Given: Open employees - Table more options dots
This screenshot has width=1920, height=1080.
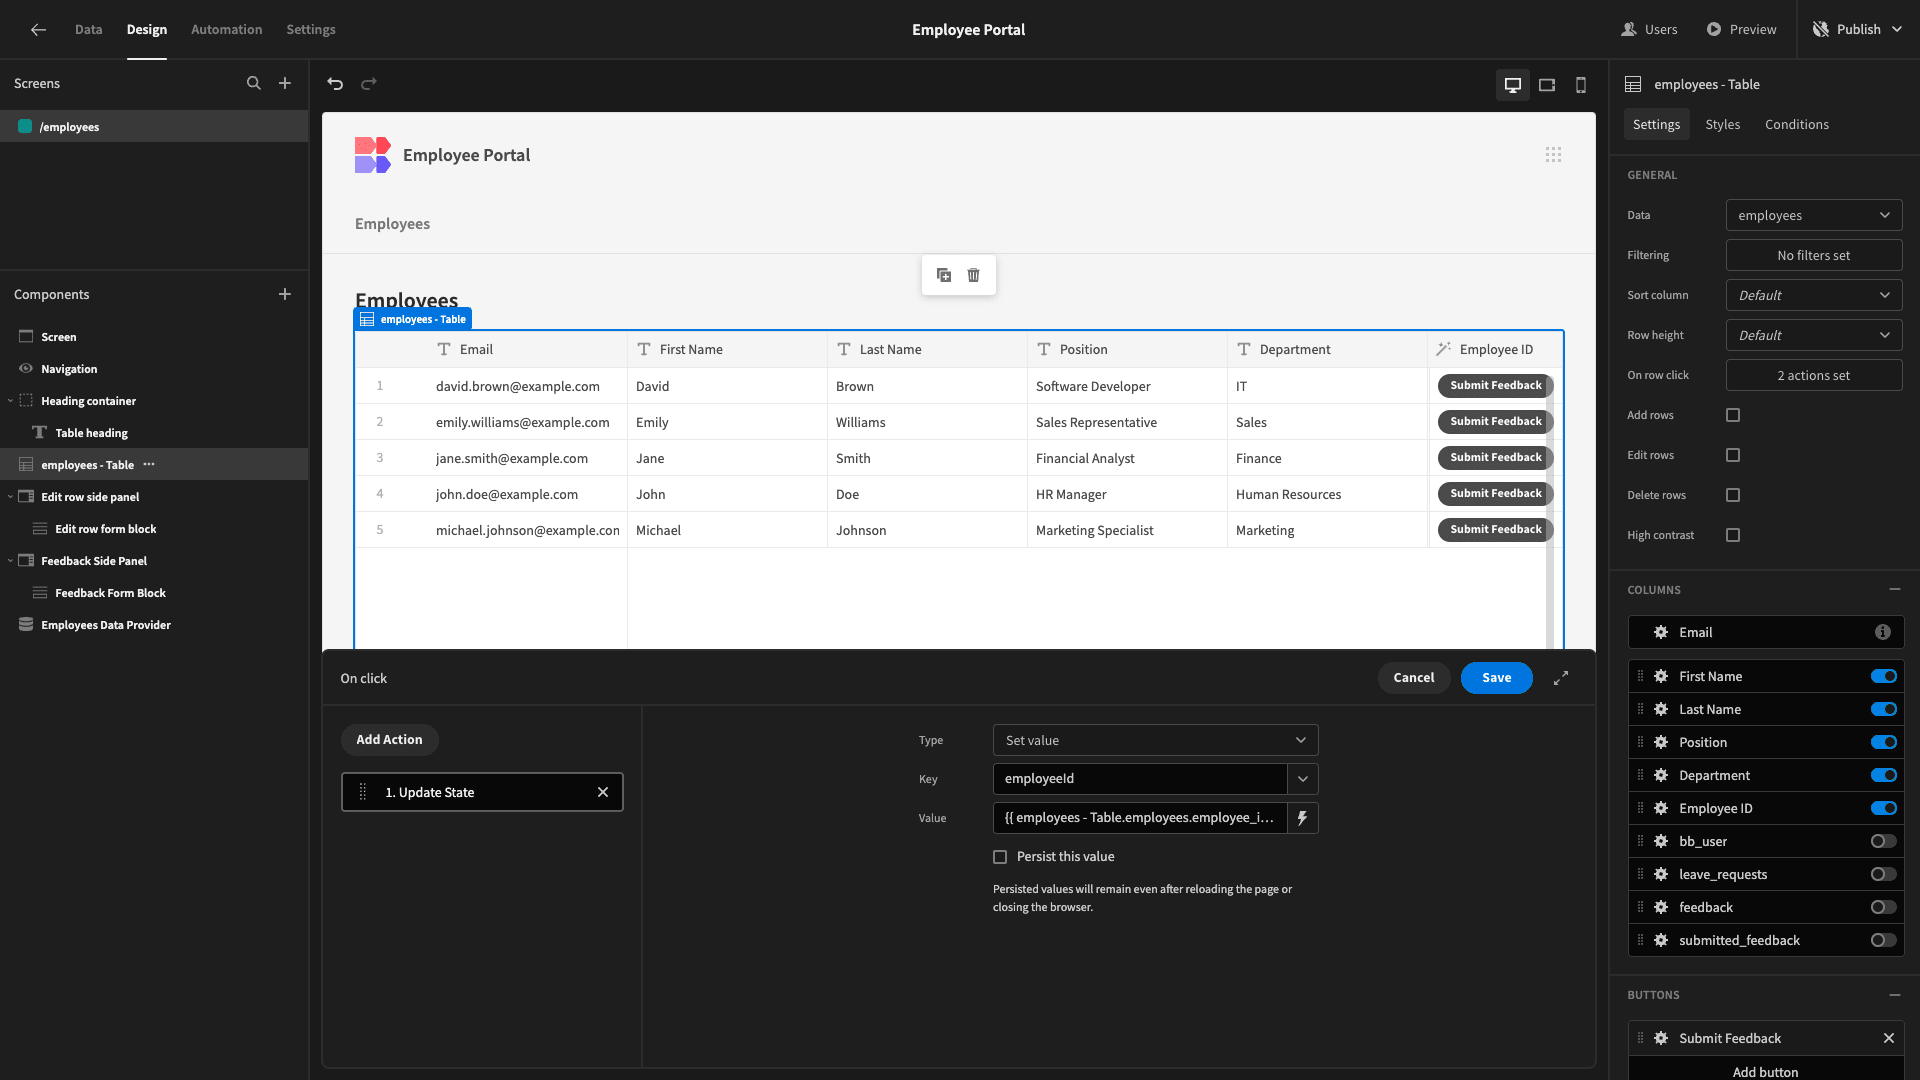Looking at the screenshot, I should pyautogui.click(x=149, y=465).
